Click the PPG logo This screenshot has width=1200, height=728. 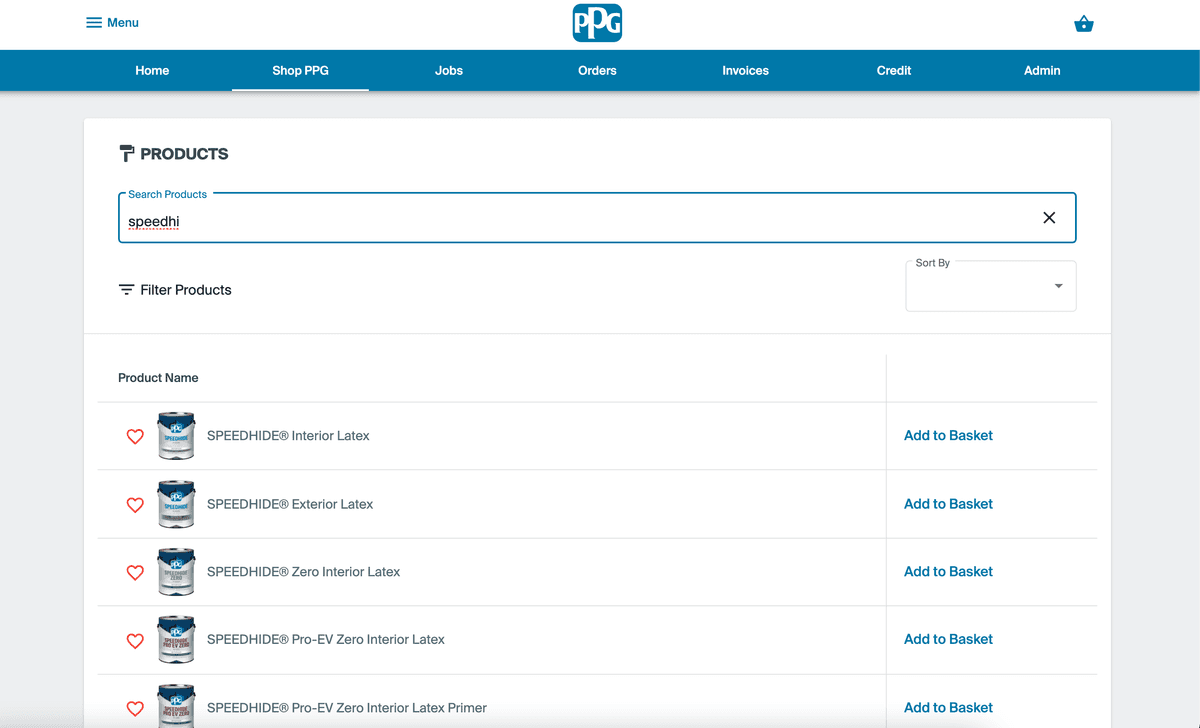click(x=597, y=23)
